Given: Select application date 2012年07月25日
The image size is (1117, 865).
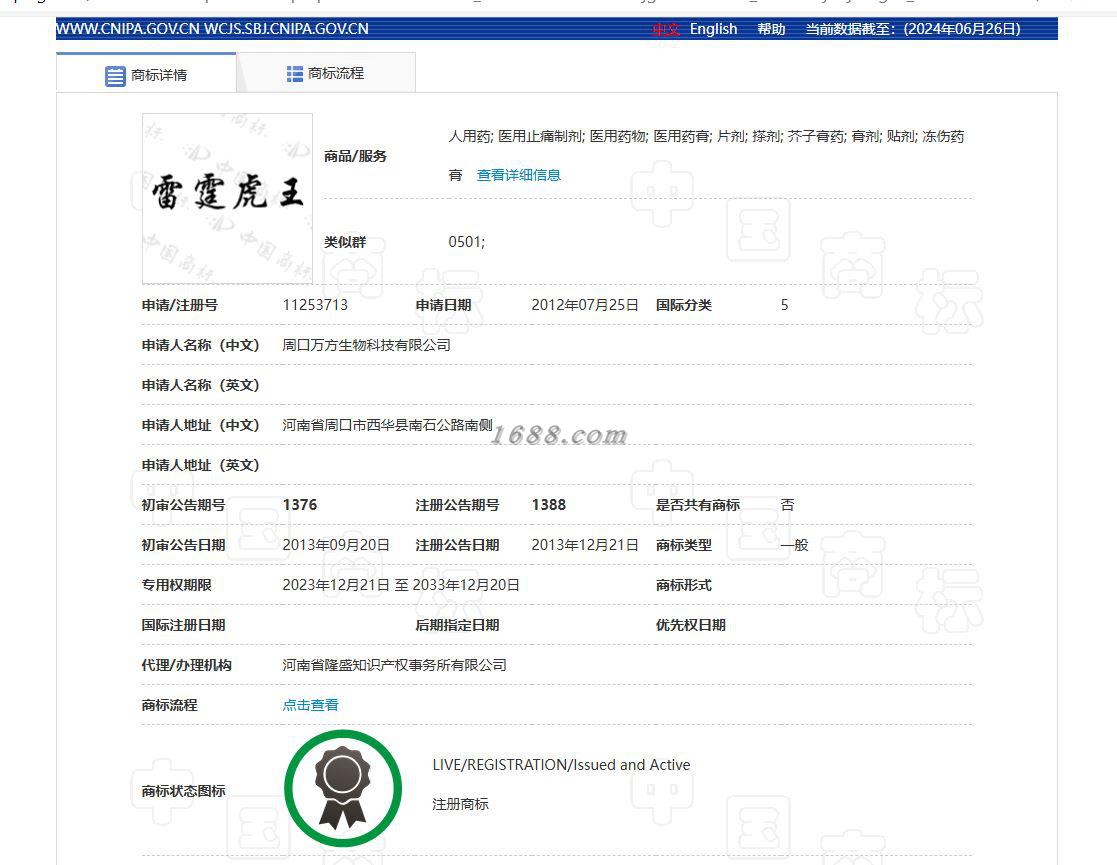Looking at the screenshot, I should click(585, 305).
